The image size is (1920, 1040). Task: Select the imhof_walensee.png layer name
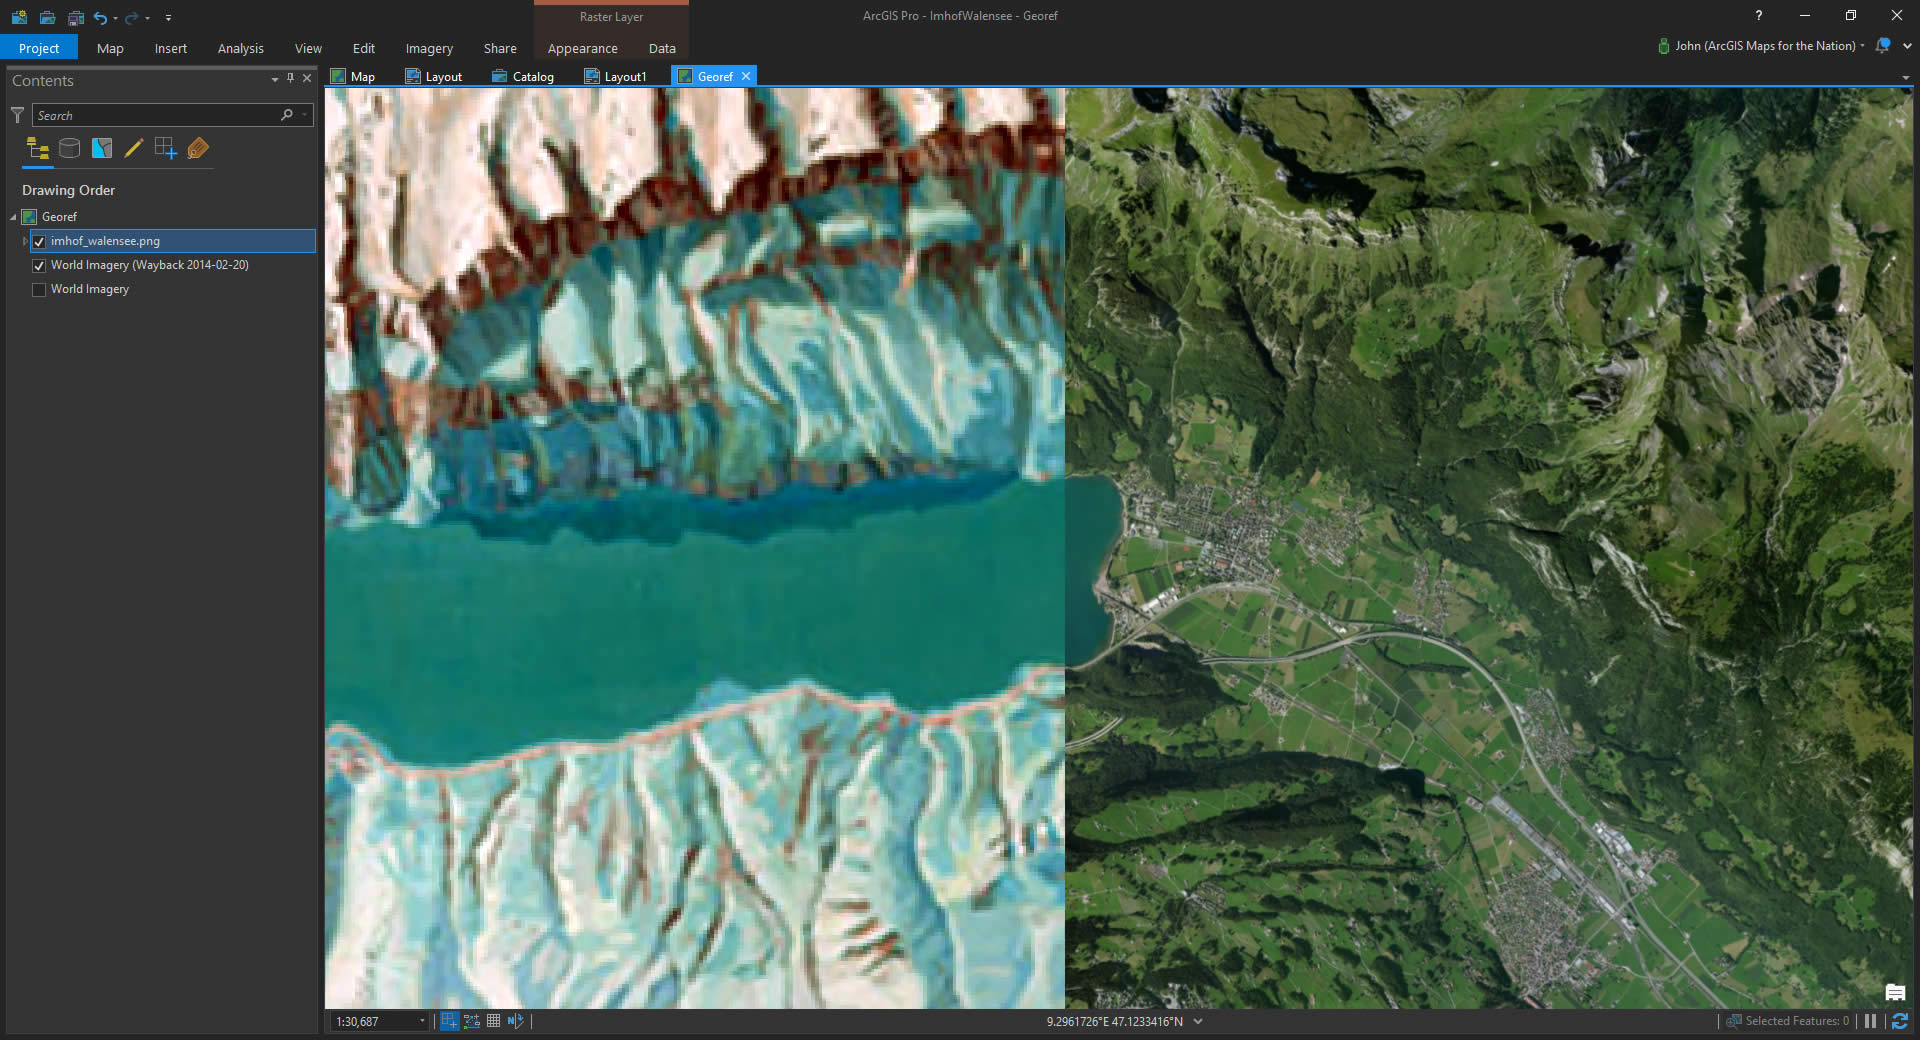(x=105, y=241)
